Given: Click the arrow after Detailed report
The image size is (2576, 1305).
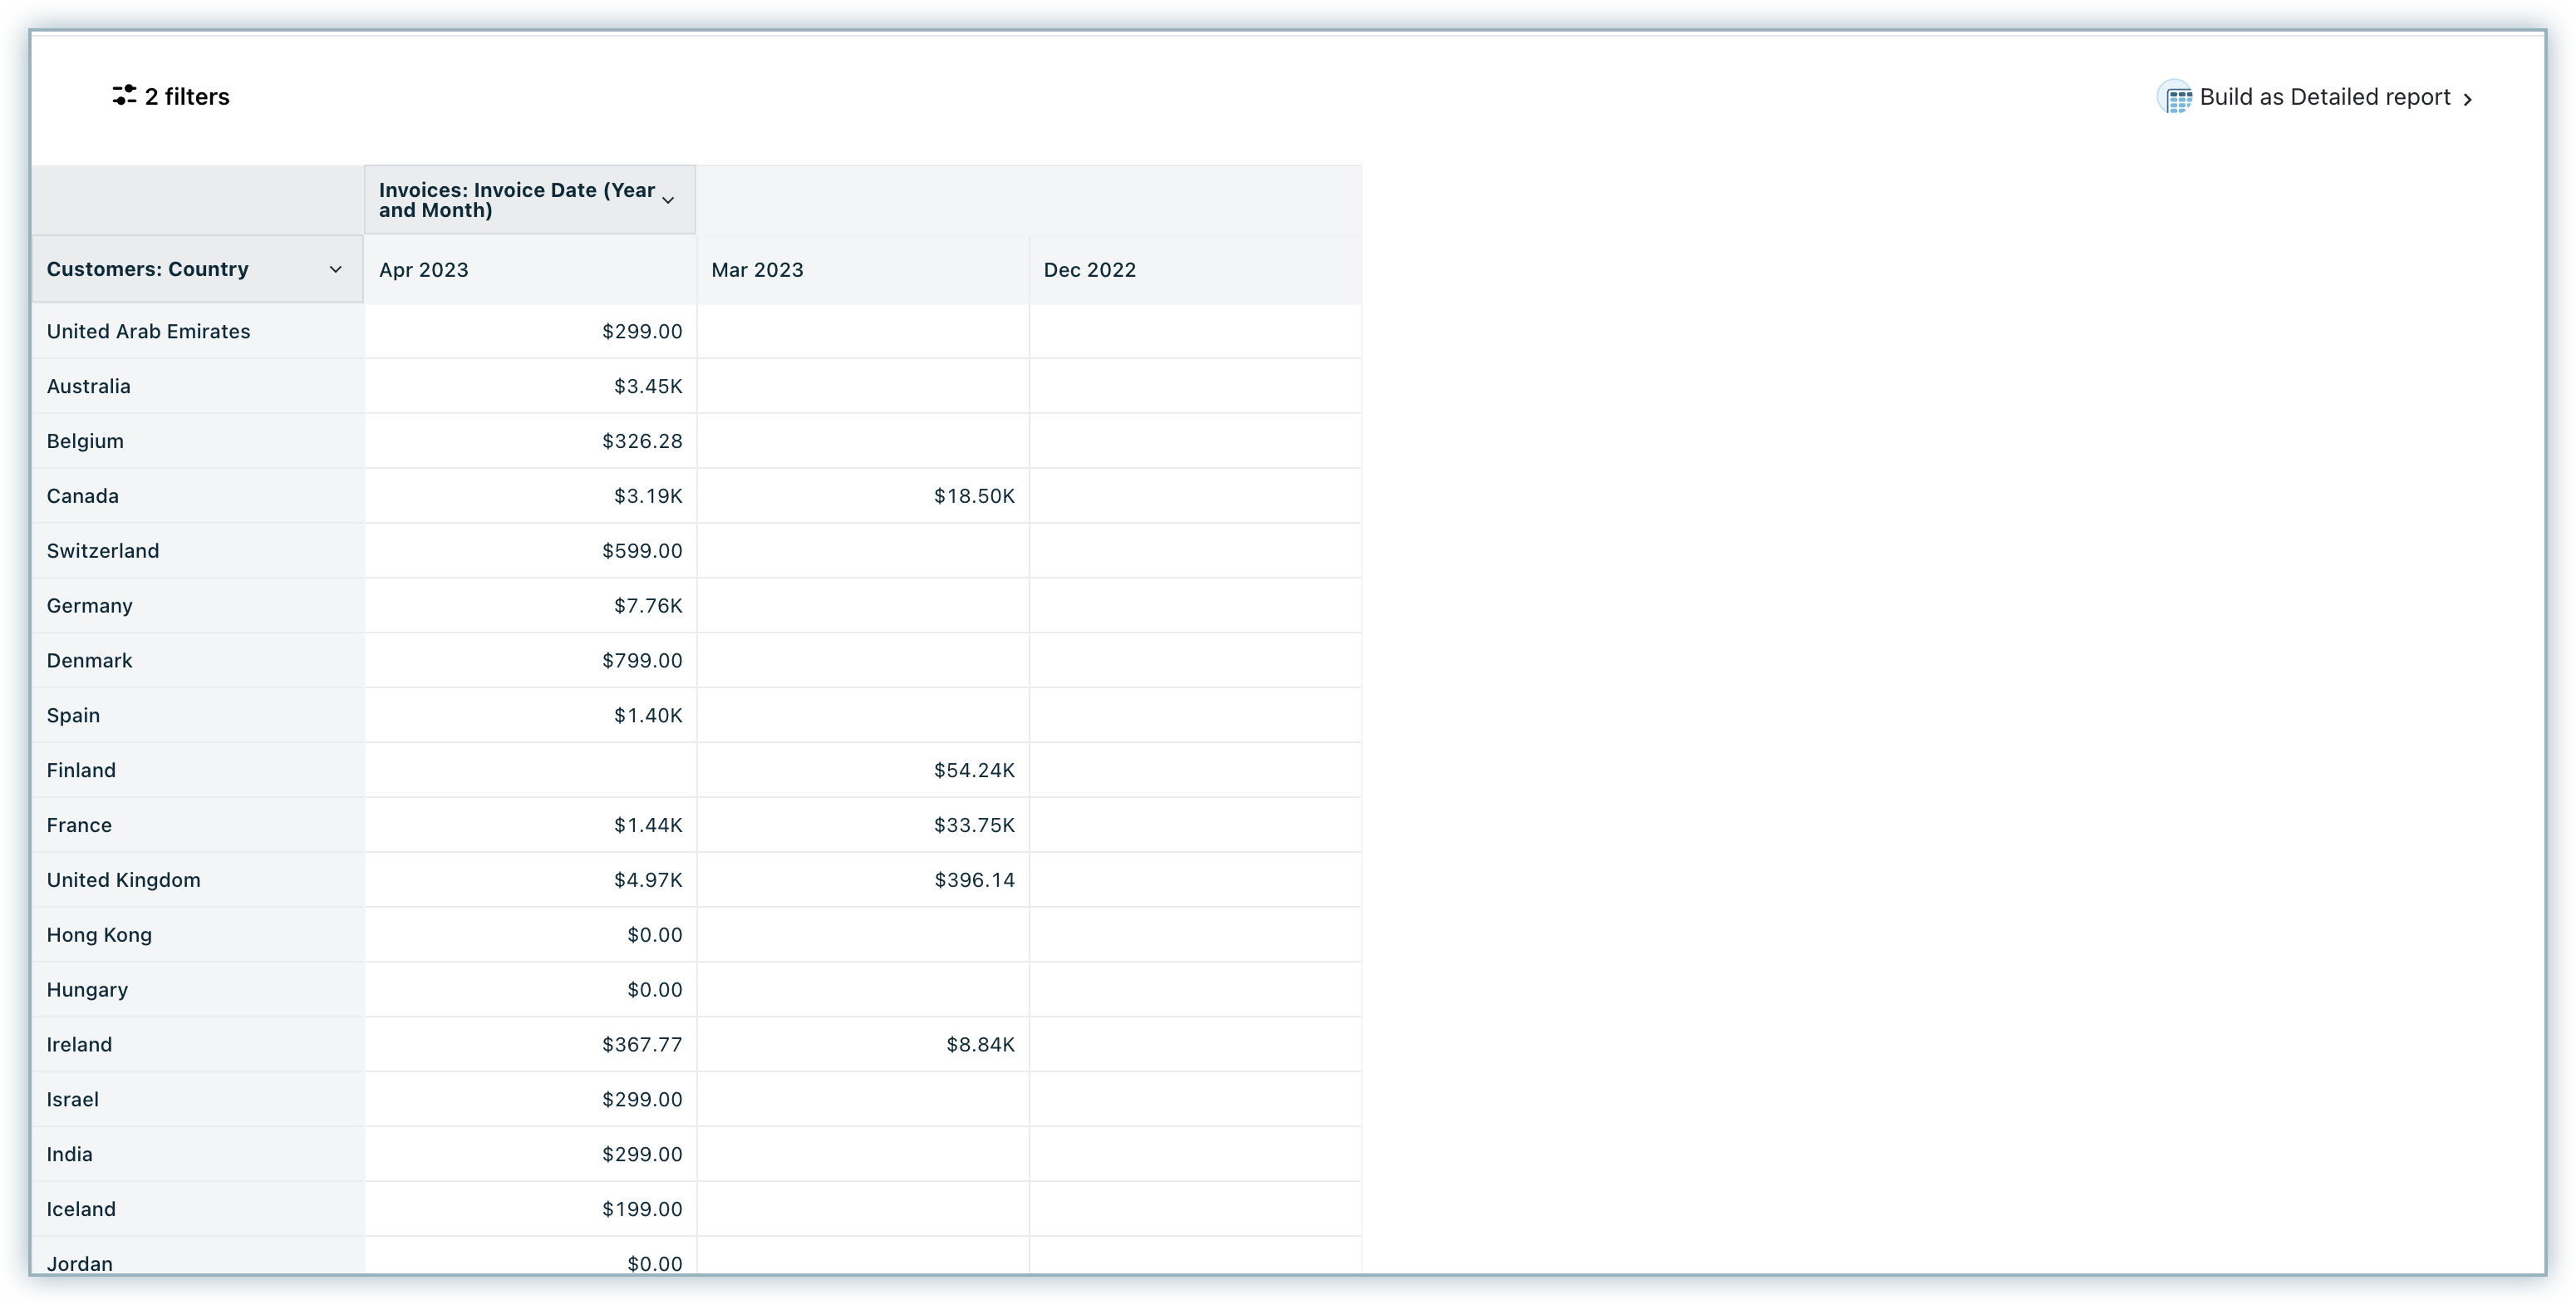Looking at the screenshot, I should click(2468, 99).
